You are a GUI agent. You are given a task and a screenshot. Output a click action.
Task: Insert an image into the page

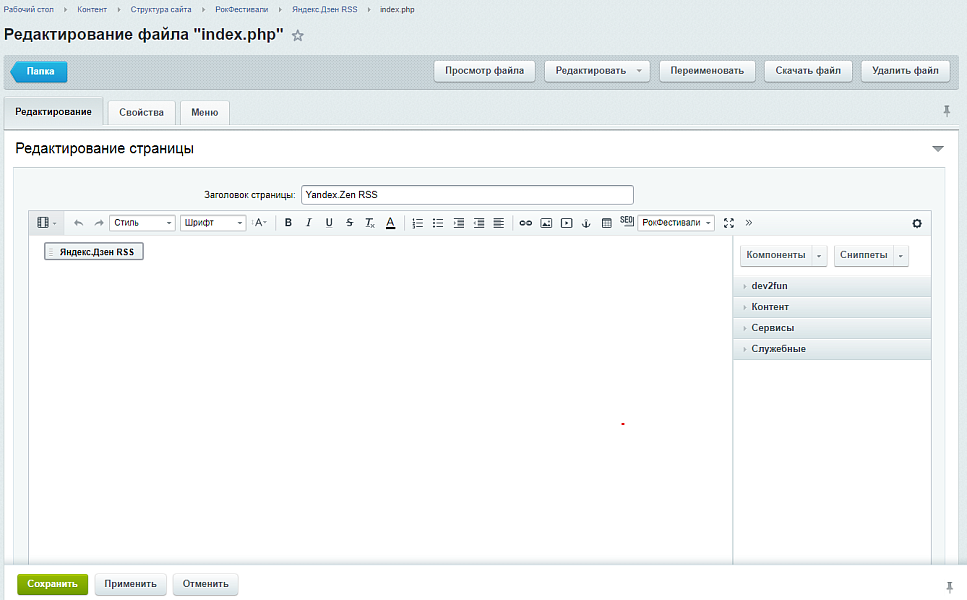coord(546,223)
